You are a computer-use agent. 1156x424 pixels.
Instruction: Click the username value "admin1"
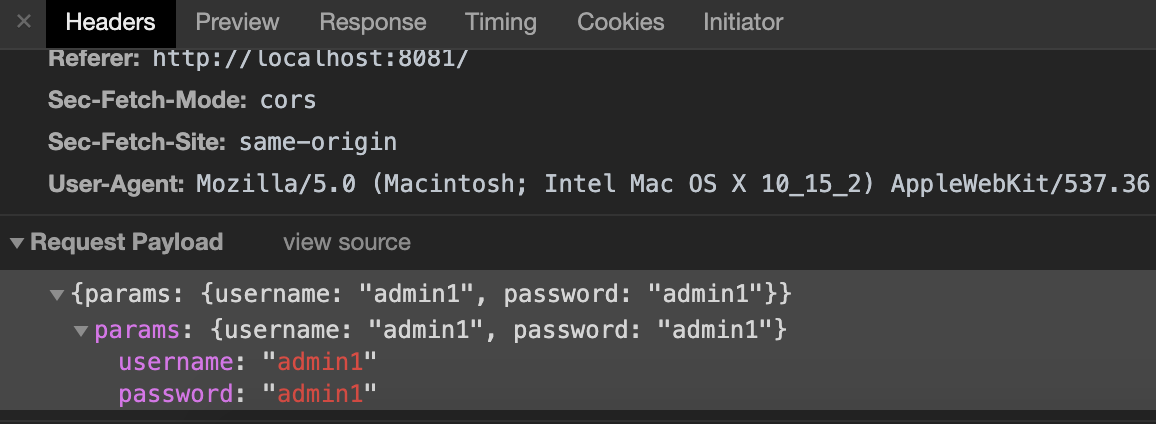pos(319,361)
